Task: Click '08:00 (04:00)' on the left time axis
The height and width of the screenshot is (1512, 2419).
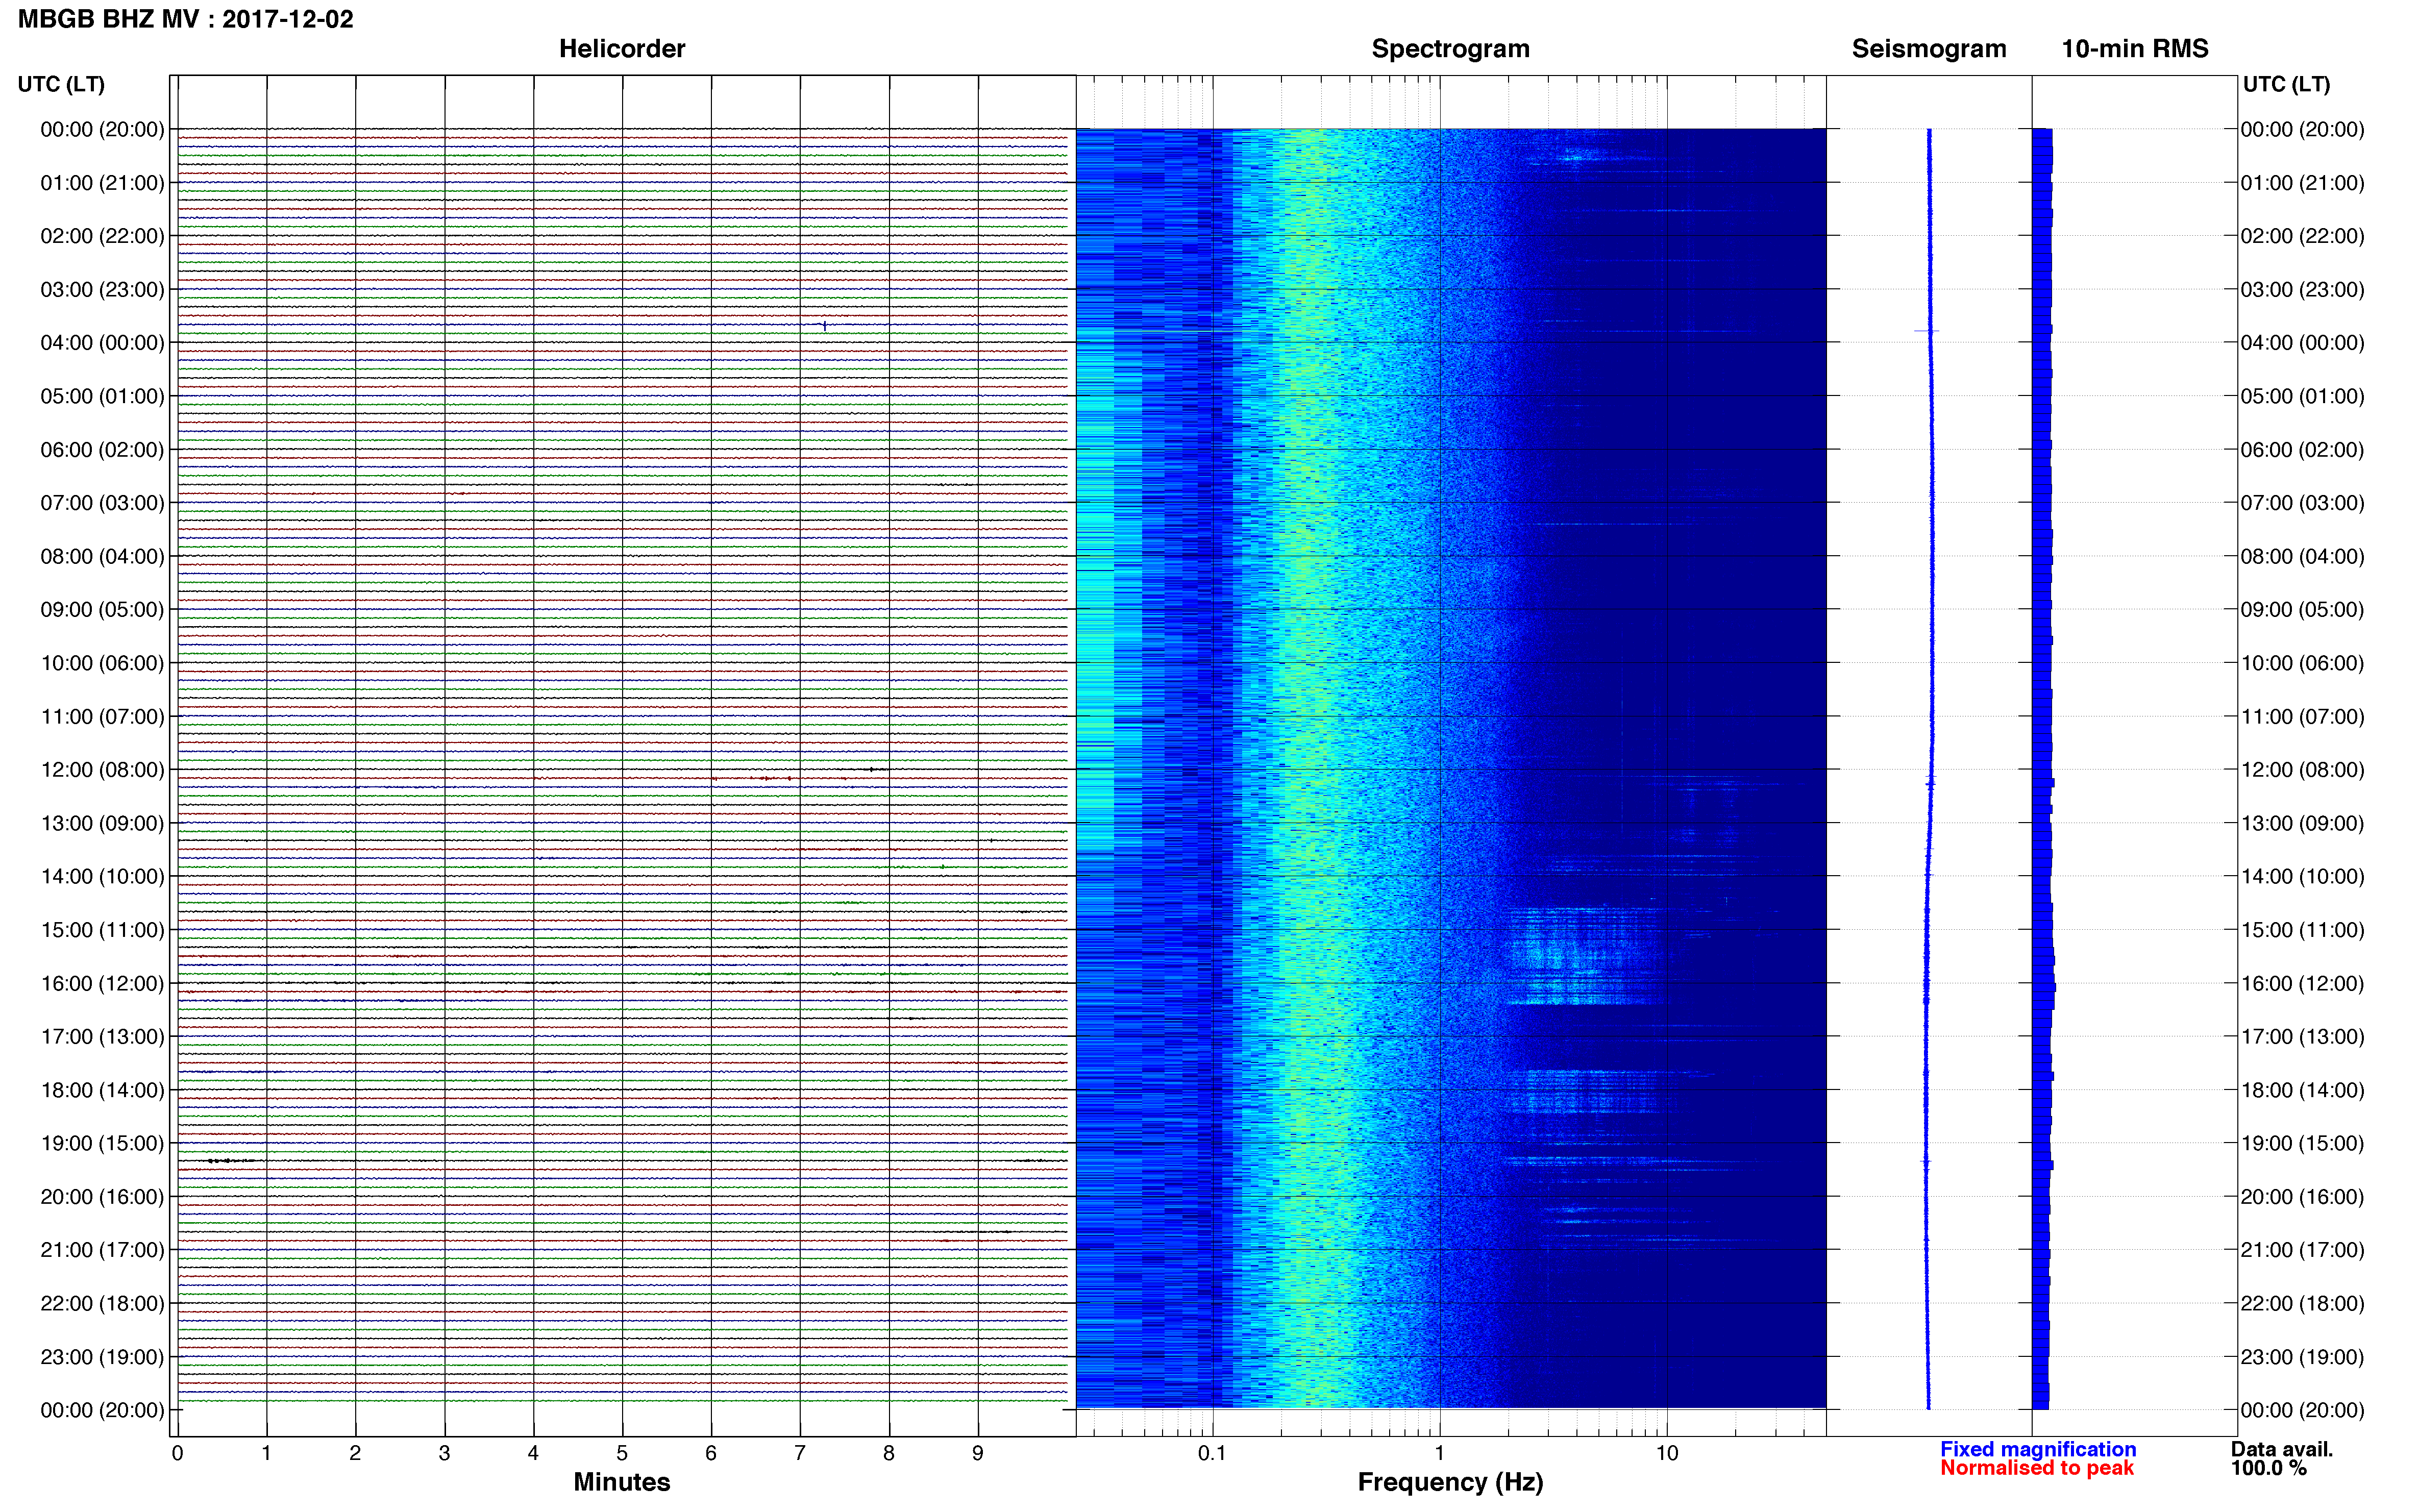Action: [102, 556]
